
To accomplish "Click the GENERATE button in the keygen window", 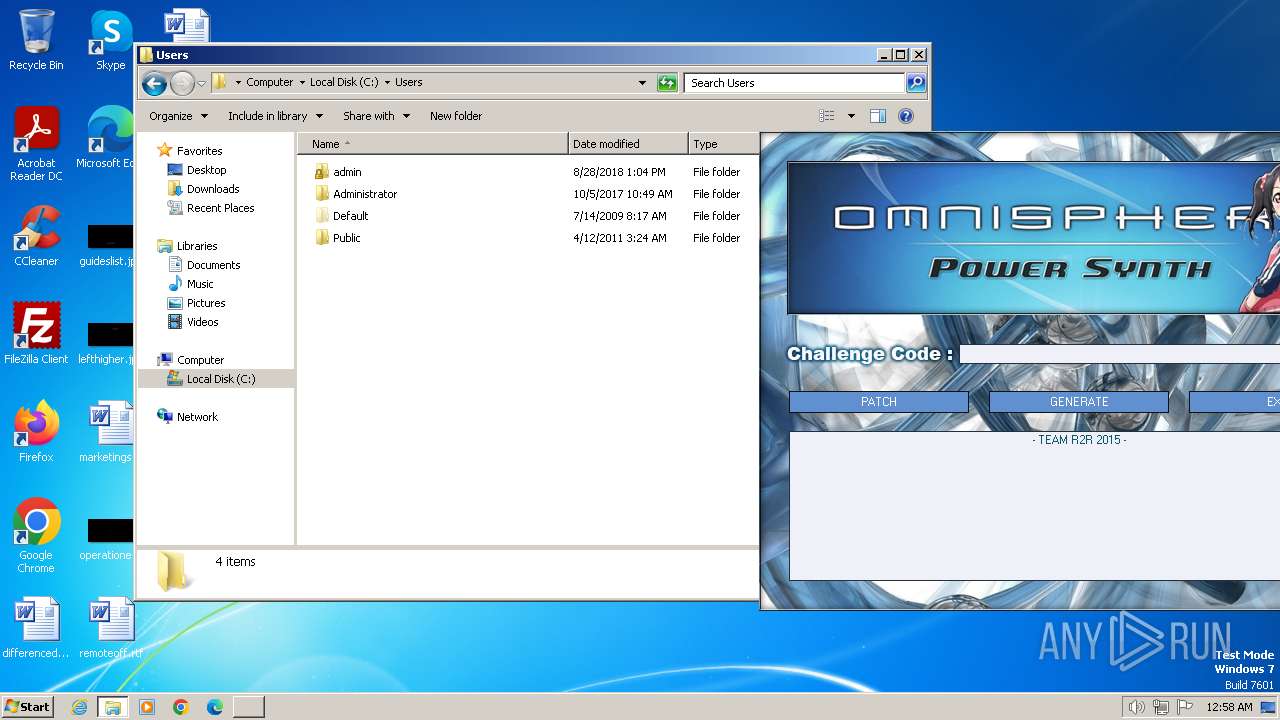I will pos(1079,402).
